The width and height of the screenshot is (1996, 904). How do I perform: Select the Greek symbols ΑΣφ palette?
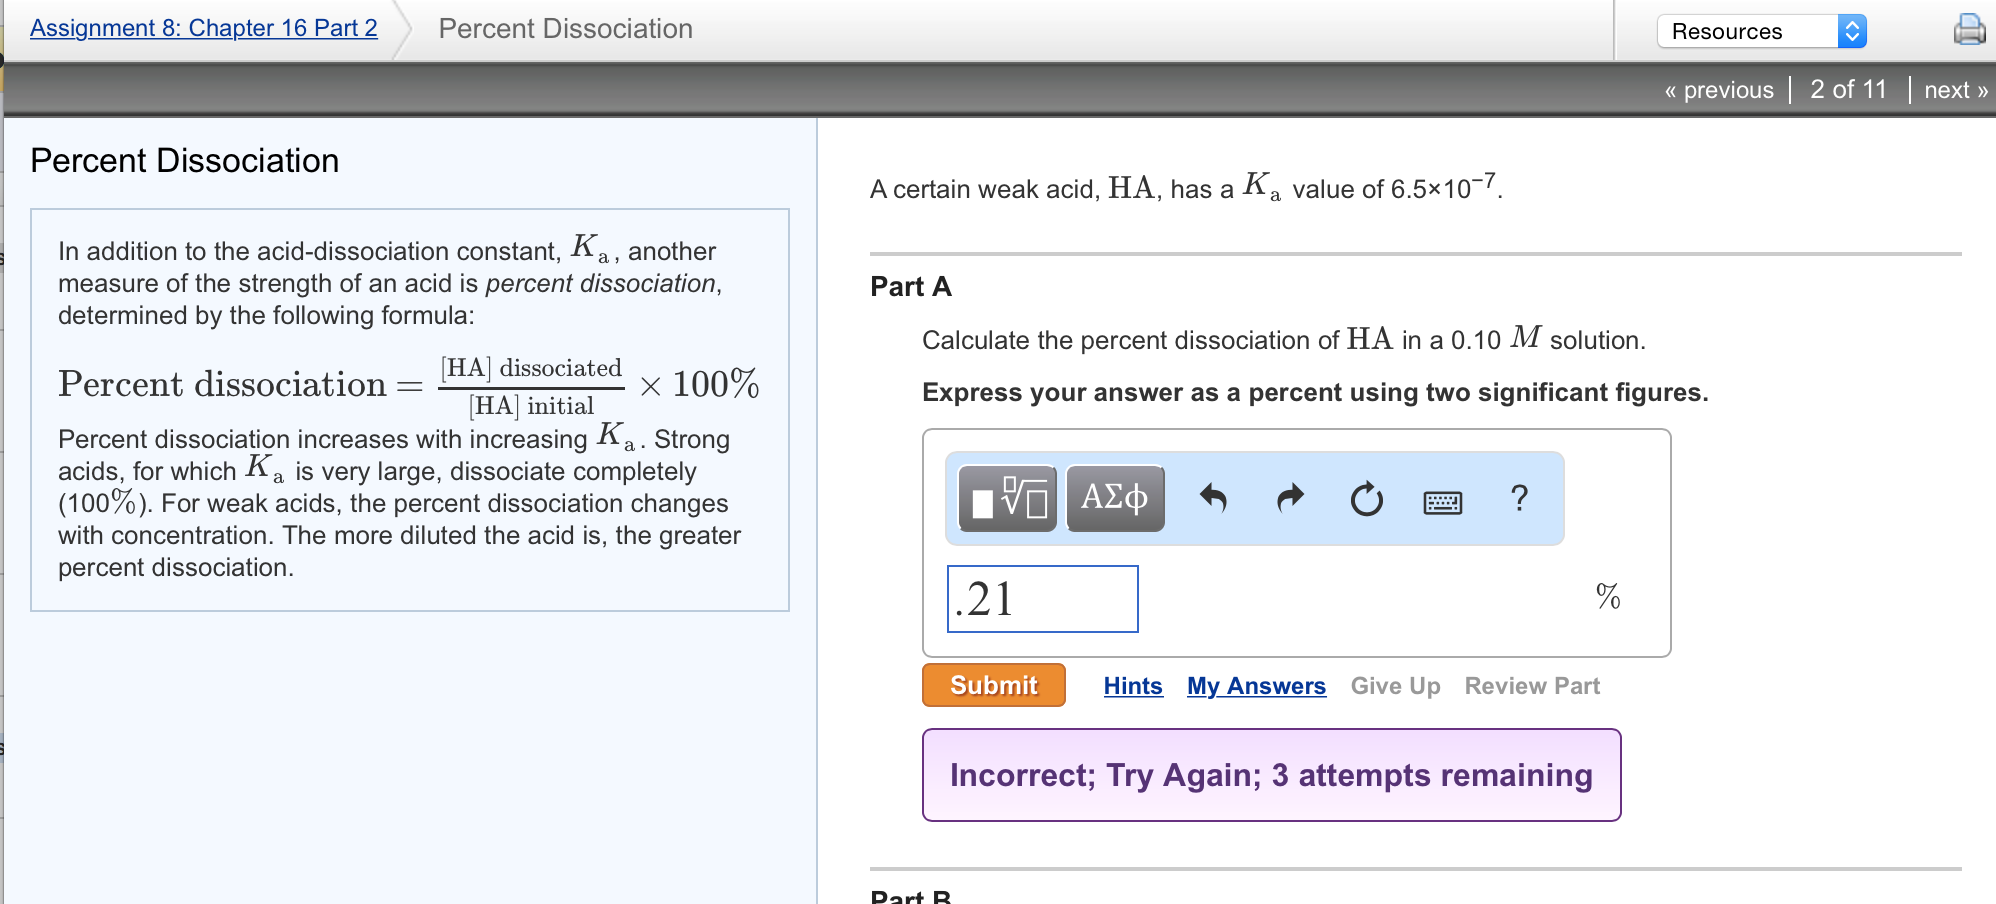tap(1113, 498)
